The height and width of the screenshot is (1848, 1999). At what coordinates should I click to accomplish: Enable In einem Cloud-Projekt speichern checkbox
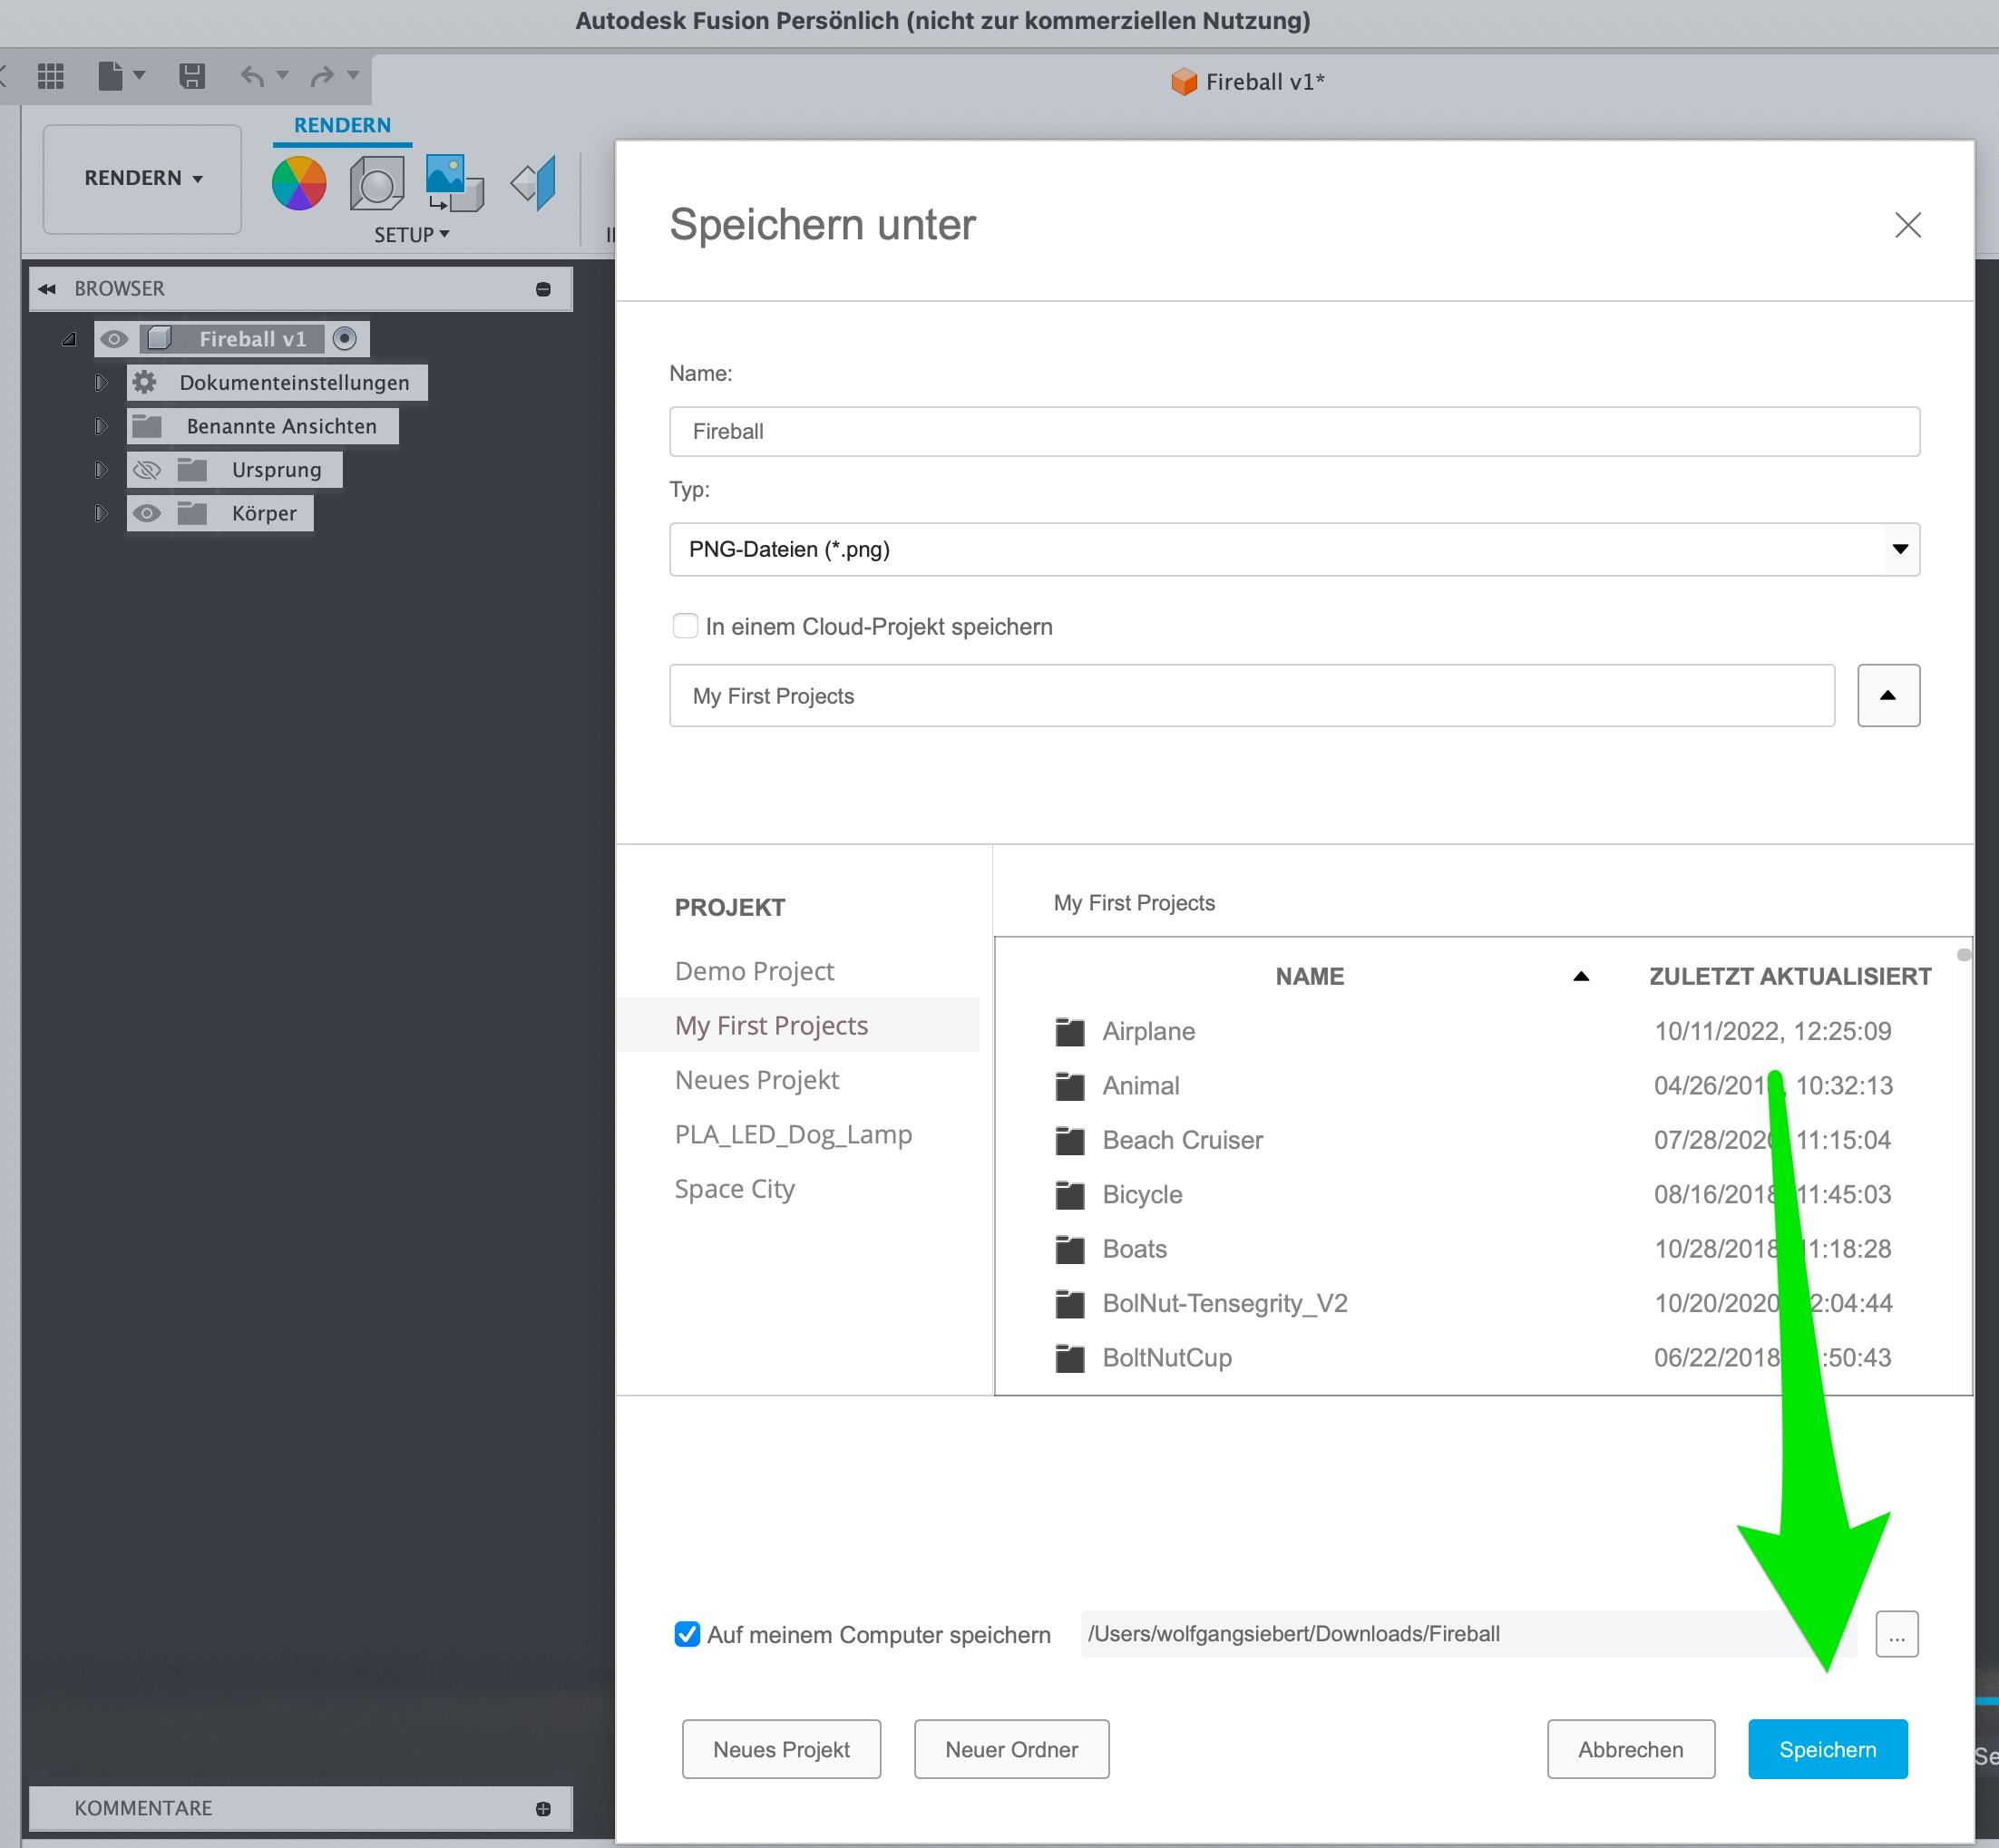pos(686,623)
